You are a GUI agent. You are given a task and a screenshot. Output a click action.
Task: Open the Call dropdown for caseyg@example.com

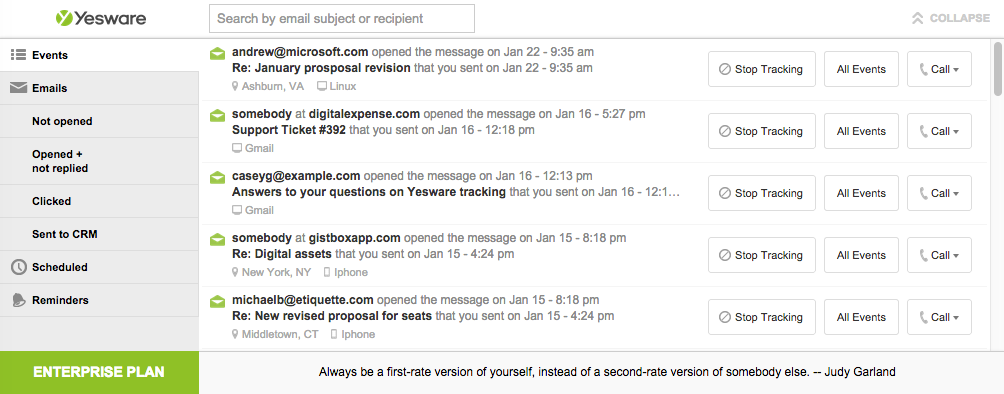click(939, 193)
